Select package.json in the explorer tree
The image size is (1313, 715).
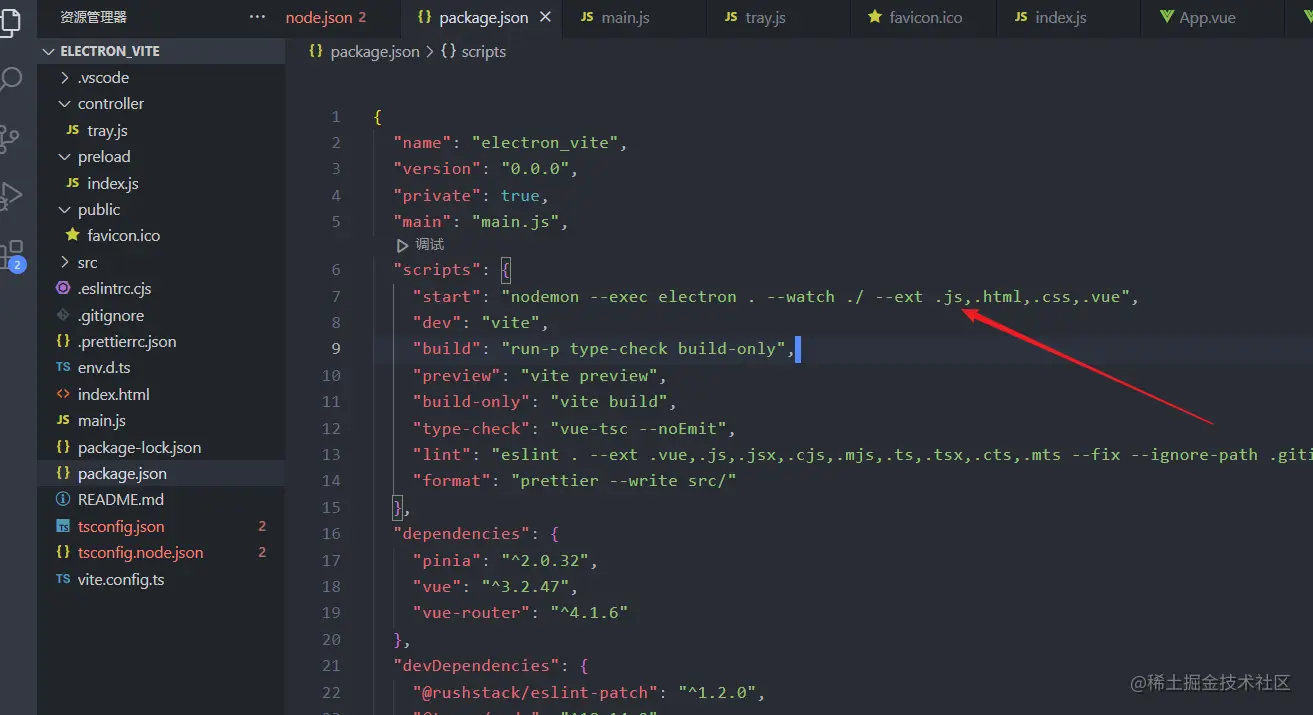[x=161, y=473]
